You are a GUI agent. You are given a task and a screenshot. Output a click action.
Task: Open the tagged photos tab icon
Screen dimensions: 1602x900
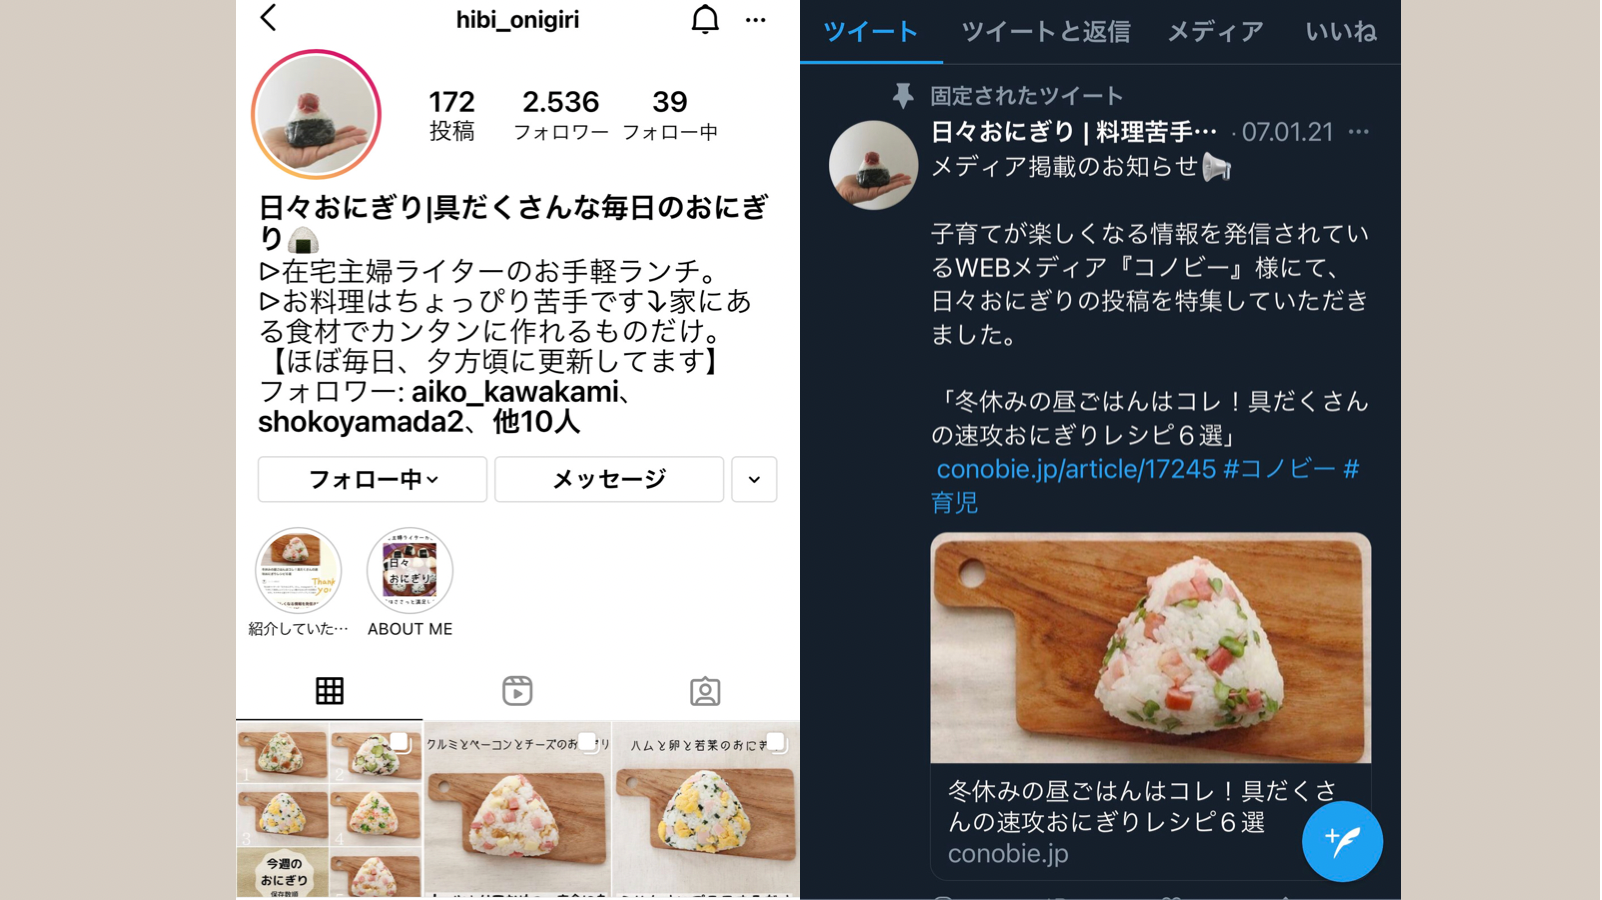click(x=705, y=691)
